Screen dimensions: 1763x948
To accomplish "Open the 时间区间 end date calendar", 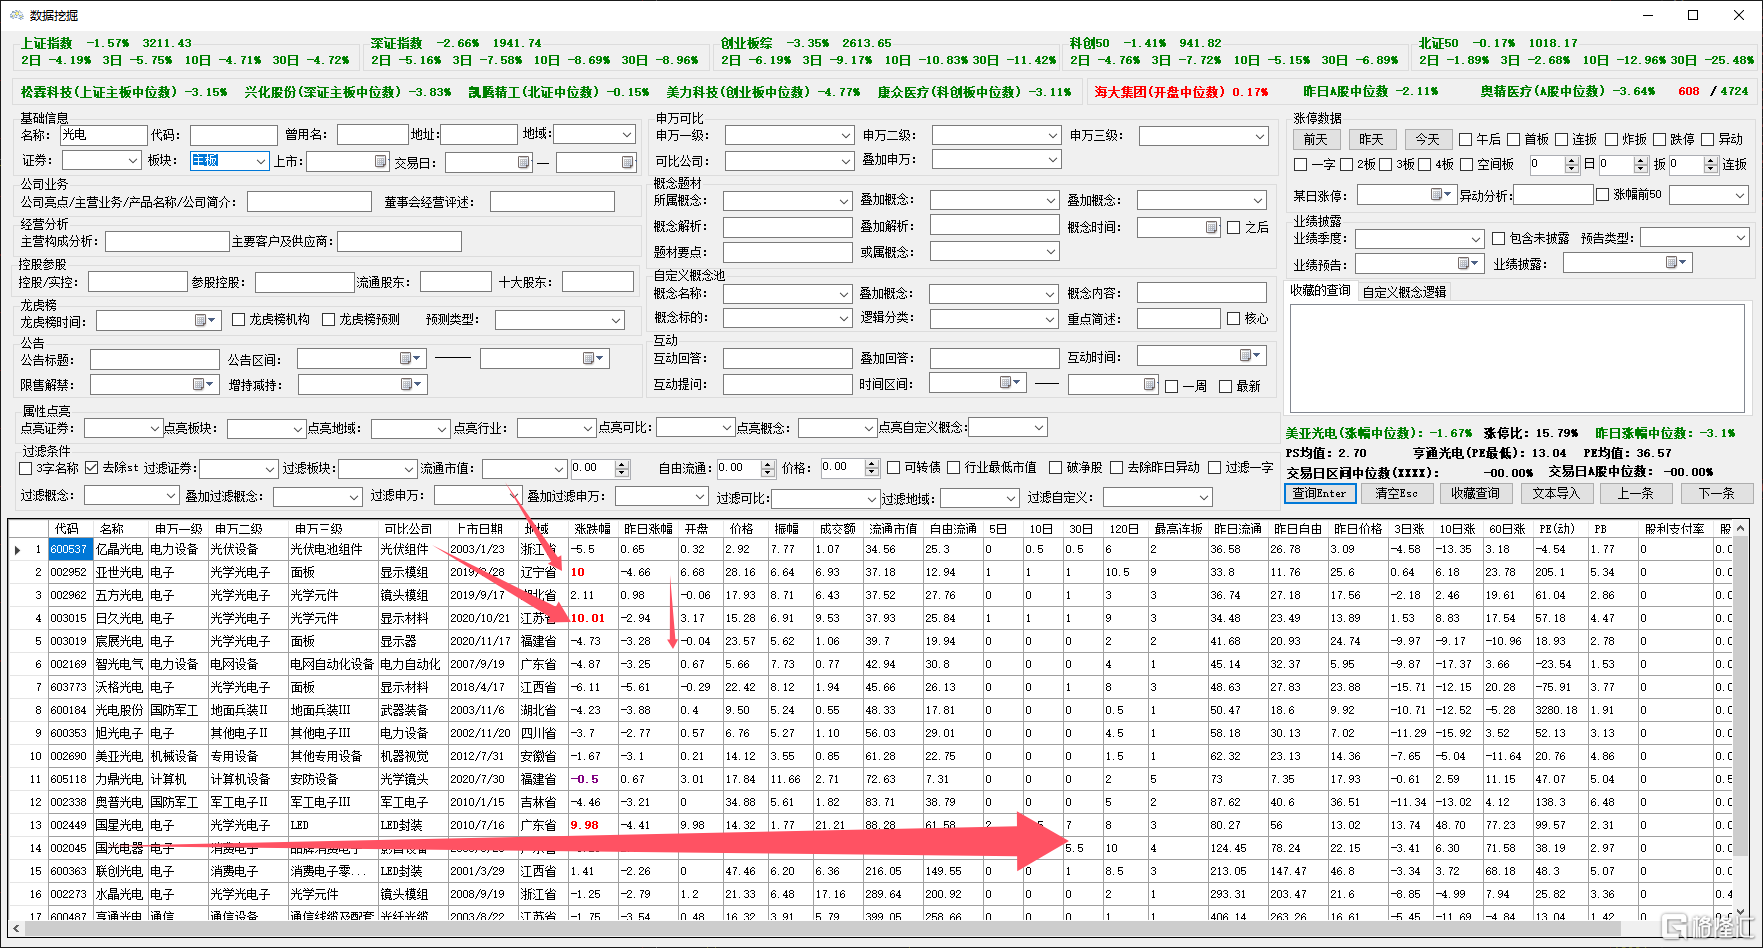I will point(1149,384).
